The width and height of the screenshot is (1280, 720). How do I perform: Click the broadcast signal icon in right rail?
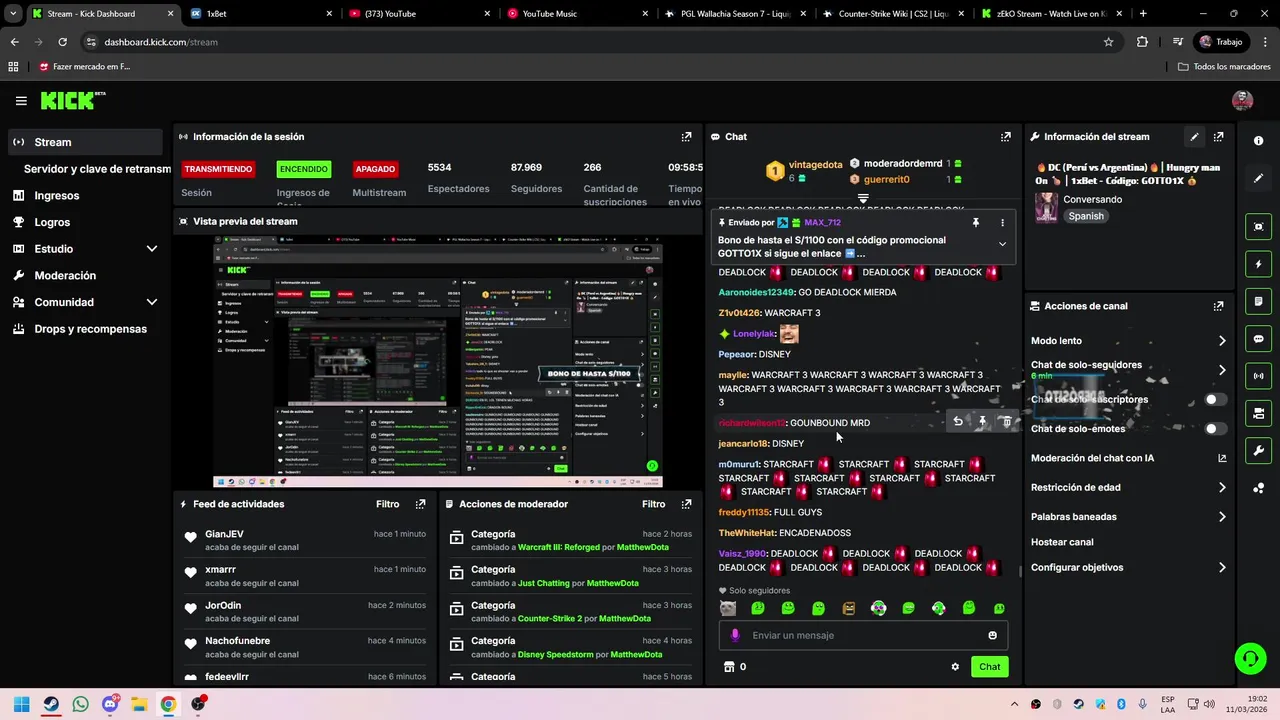1258,376
